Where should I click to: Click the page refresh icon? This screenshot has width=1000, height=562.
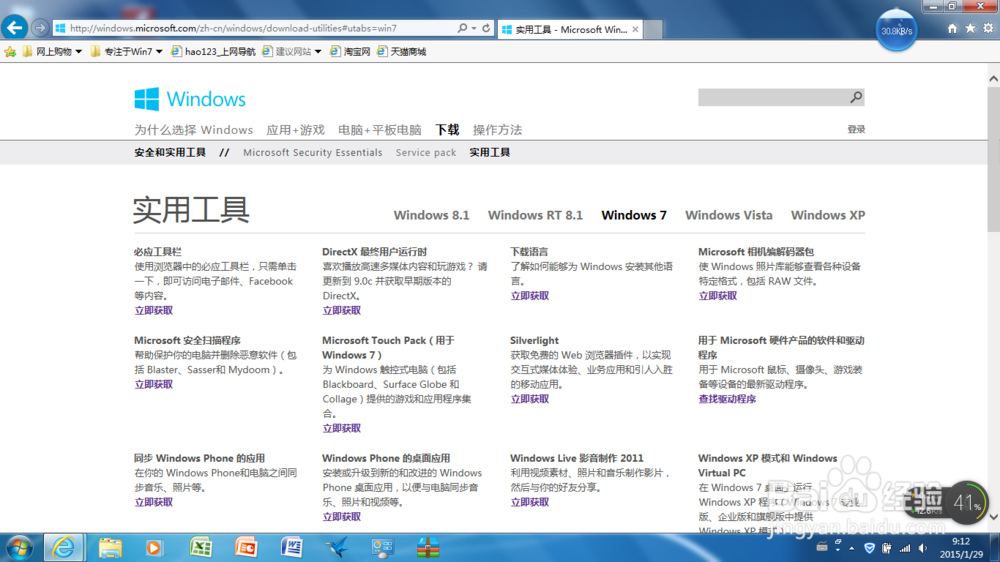click(486, 28)
